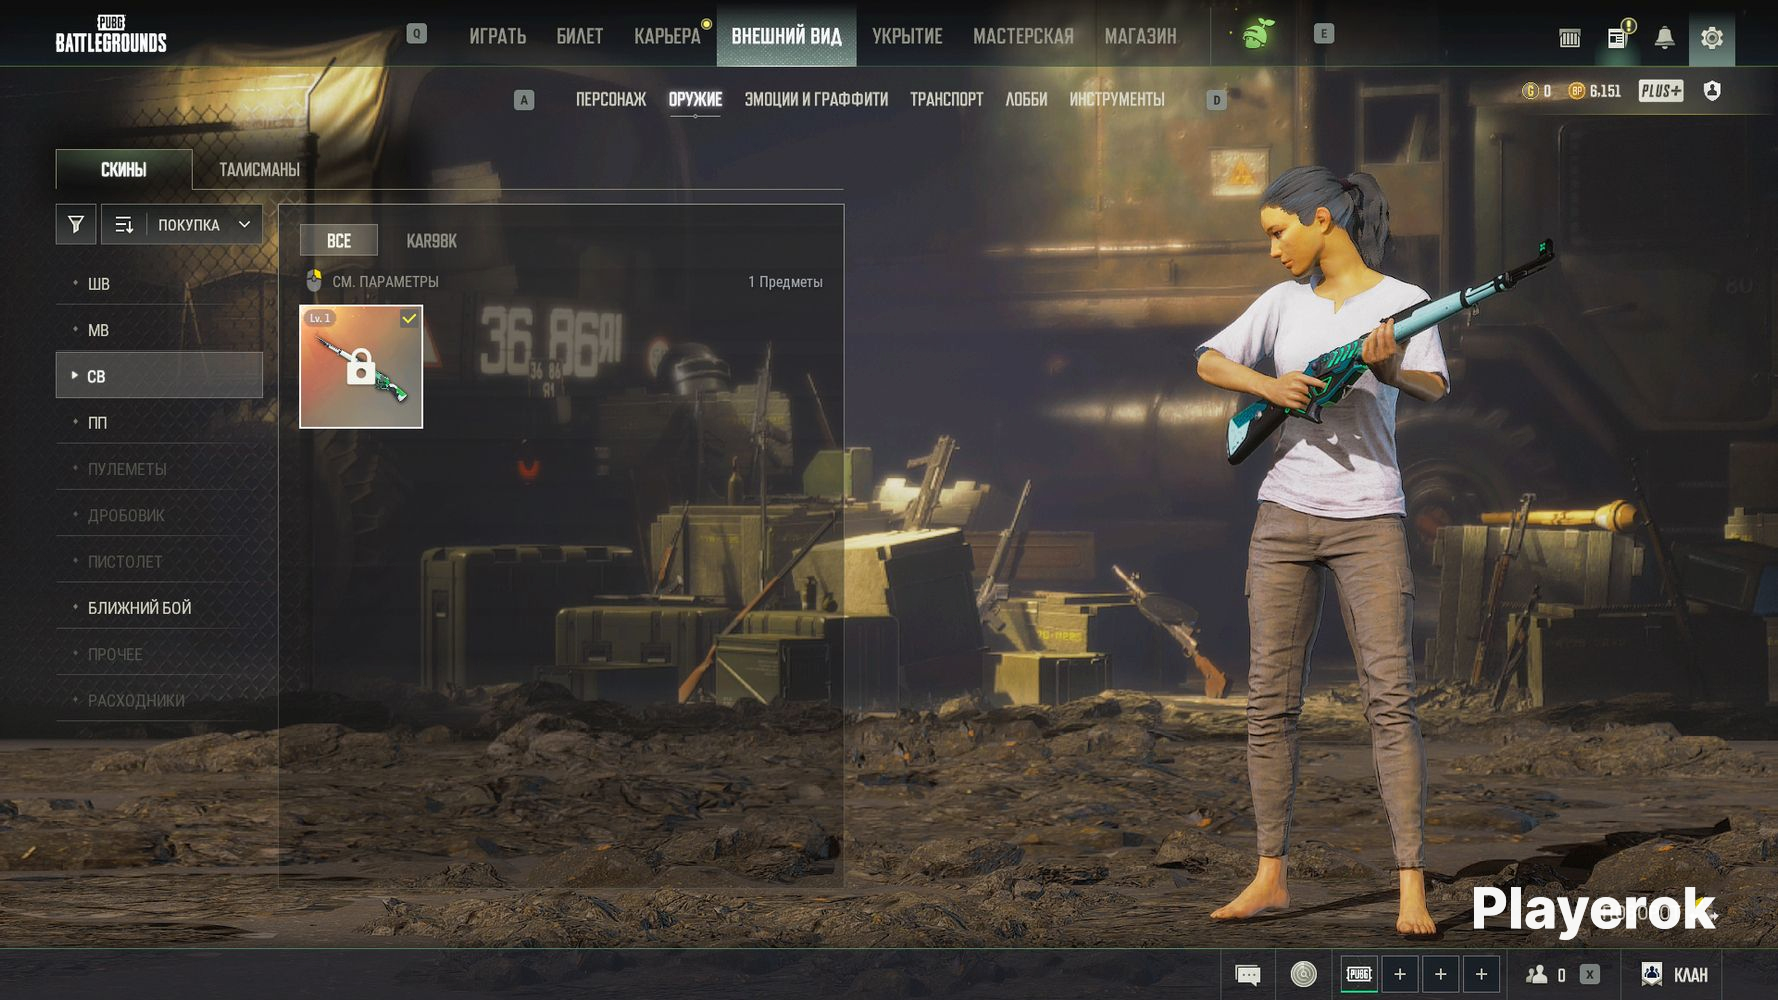Click the third empty squad slot plus
Screen dimensions: 1778x1000
1482,974
